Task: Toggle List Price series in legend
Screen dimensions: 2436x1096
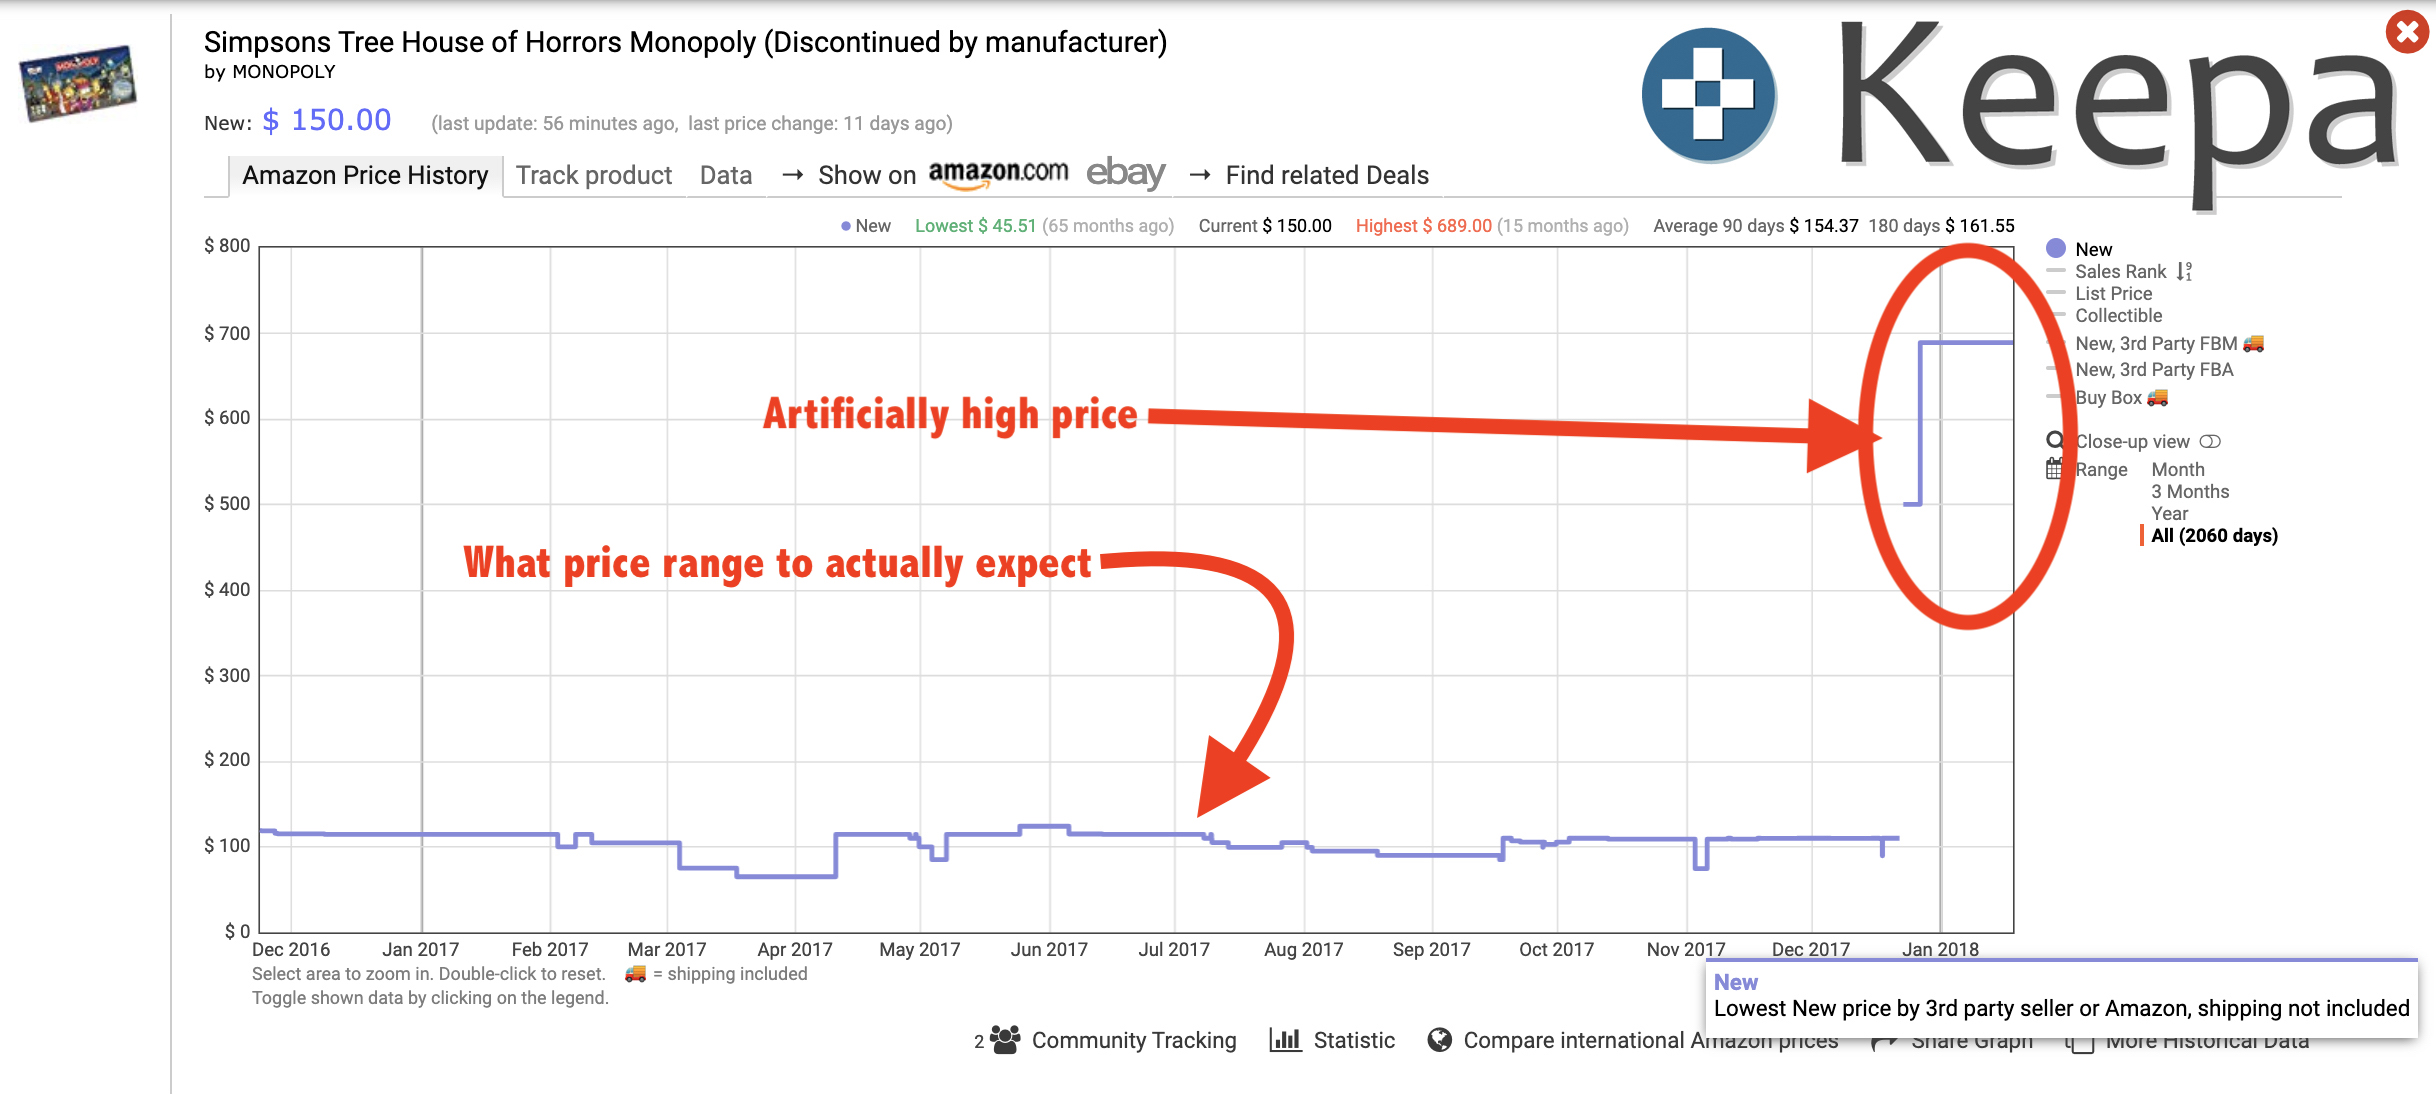Action: pos(2113,293)
